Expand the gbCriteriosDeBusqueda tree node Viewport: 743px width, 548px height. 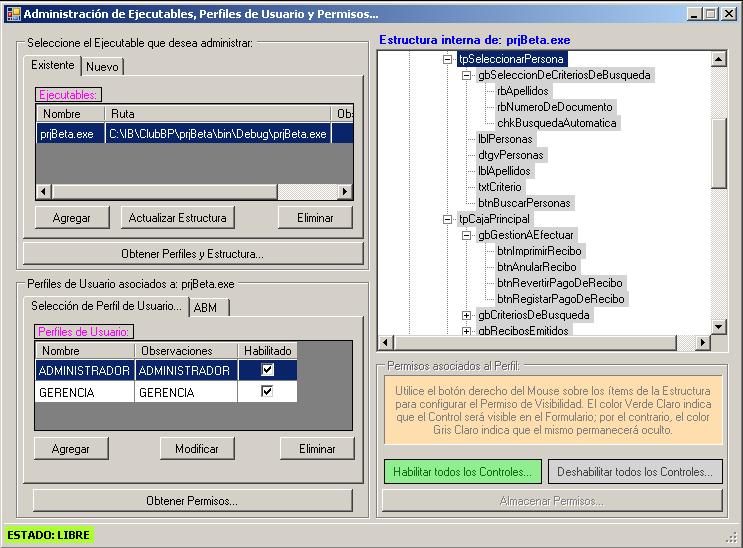(x=466, y=315)
